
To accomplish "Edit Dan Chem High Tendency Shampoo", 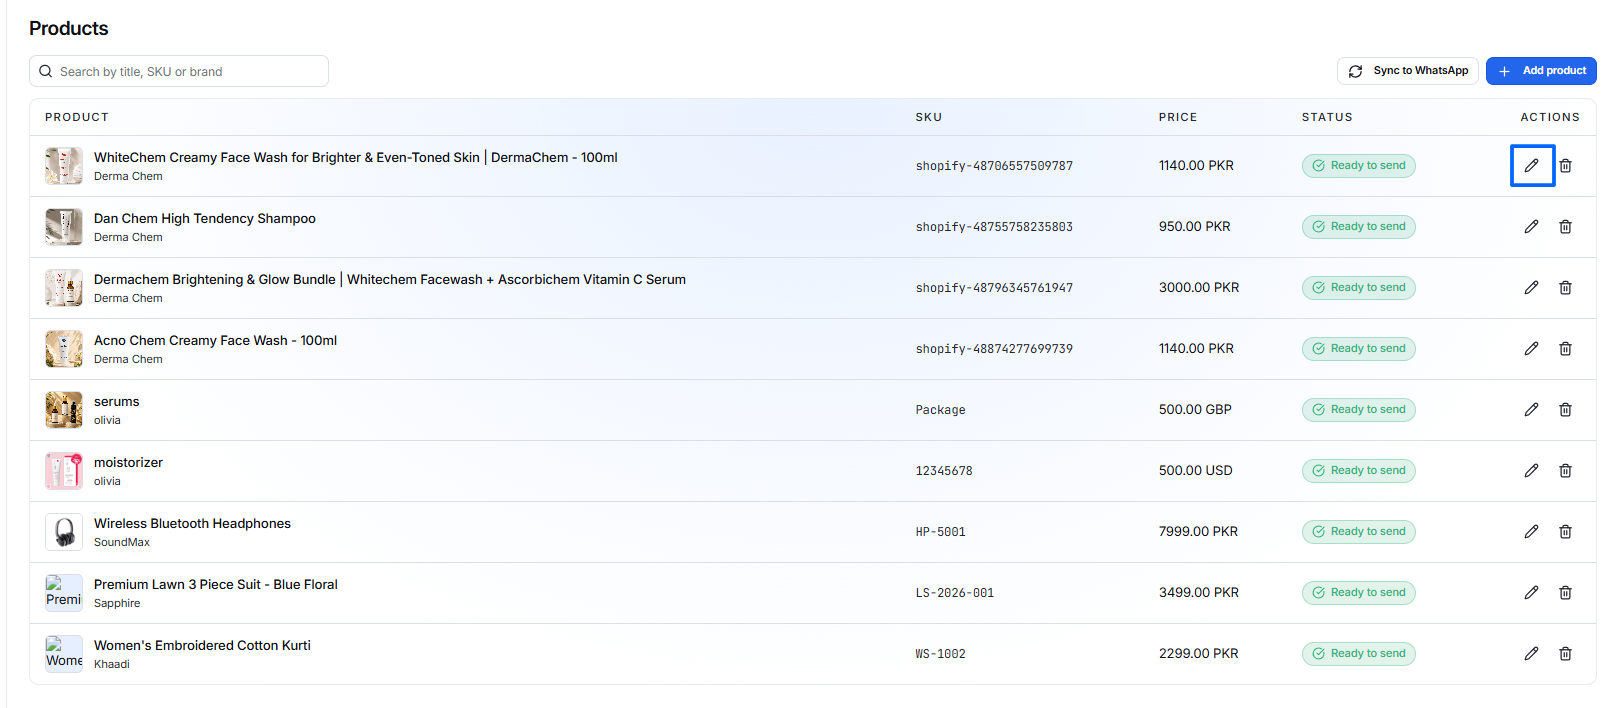I will 1531,227.
